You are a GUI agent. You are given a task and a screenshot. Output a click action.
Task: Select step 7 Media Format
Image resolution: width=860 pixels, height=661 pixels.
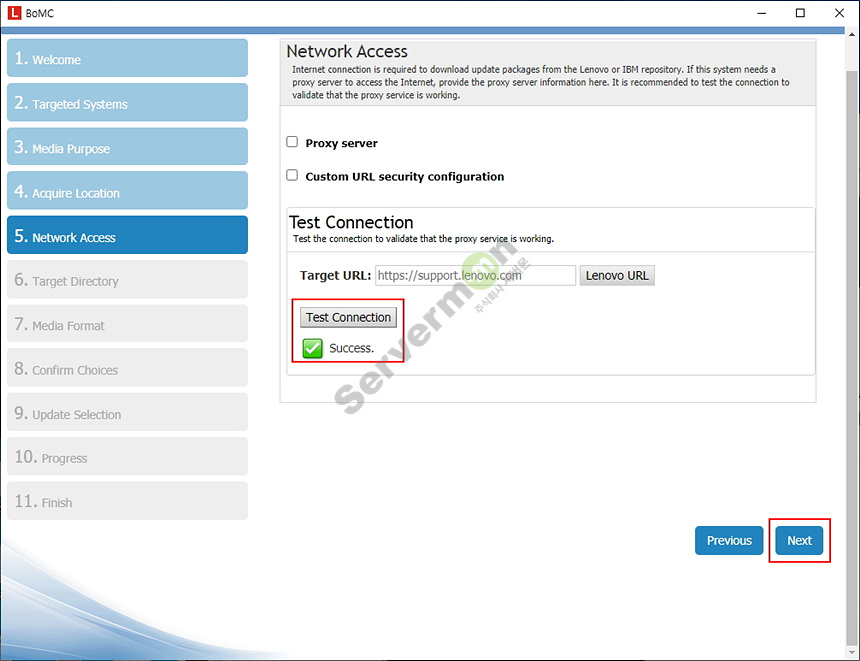pyautogui.click(x=127, y=324)
